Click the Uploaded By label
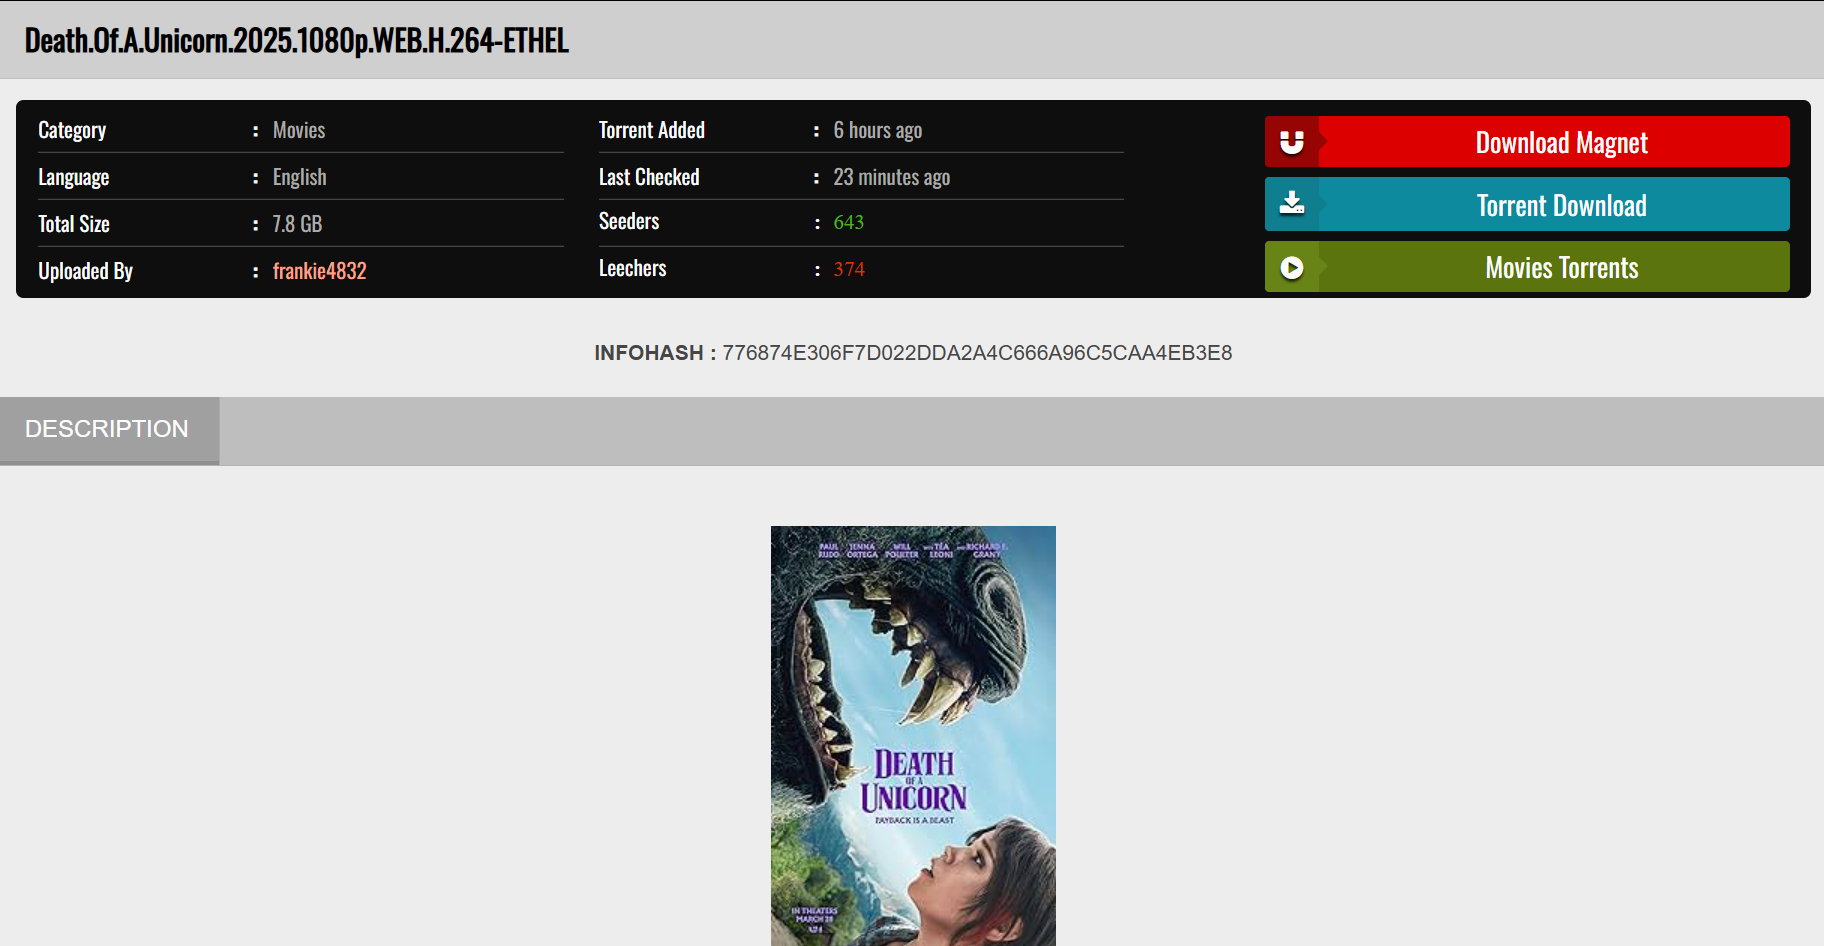Image resolution: width=1824 pixels, height=946 pixels. click(x=86, y=271)
